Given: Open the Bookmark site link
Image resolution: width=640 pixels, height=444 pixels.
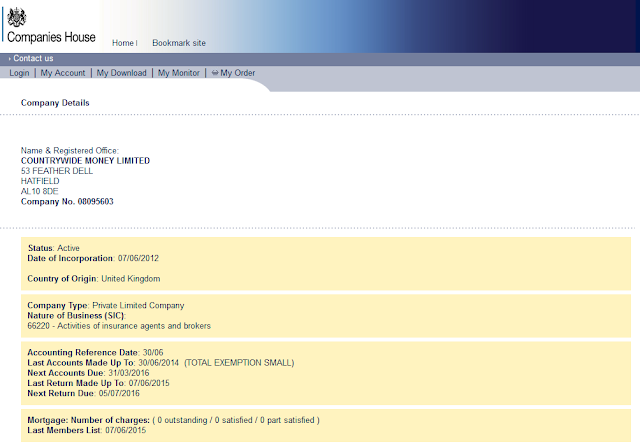Looking at the screenshot, I should click(x=179, y=43).
